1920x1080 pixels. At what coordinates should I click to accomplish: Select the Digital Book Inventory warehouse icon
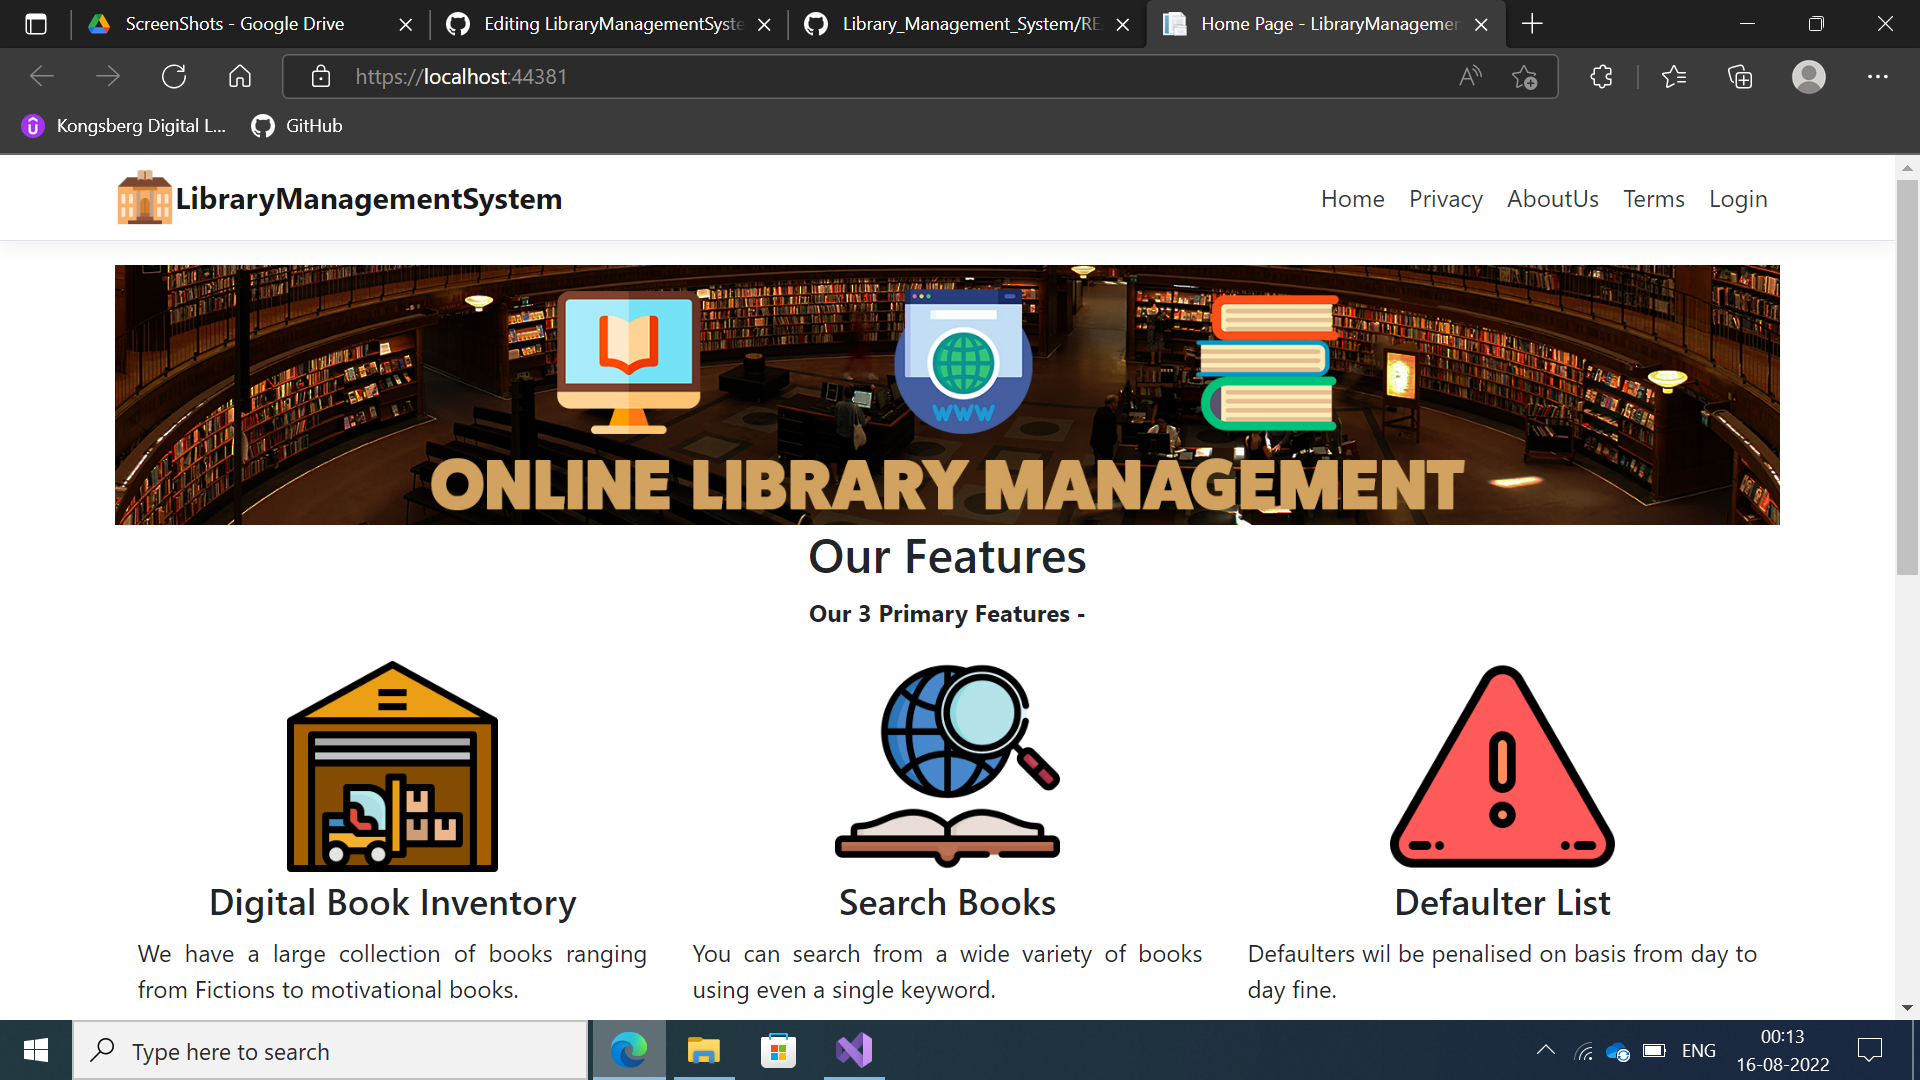pos(392,766)
